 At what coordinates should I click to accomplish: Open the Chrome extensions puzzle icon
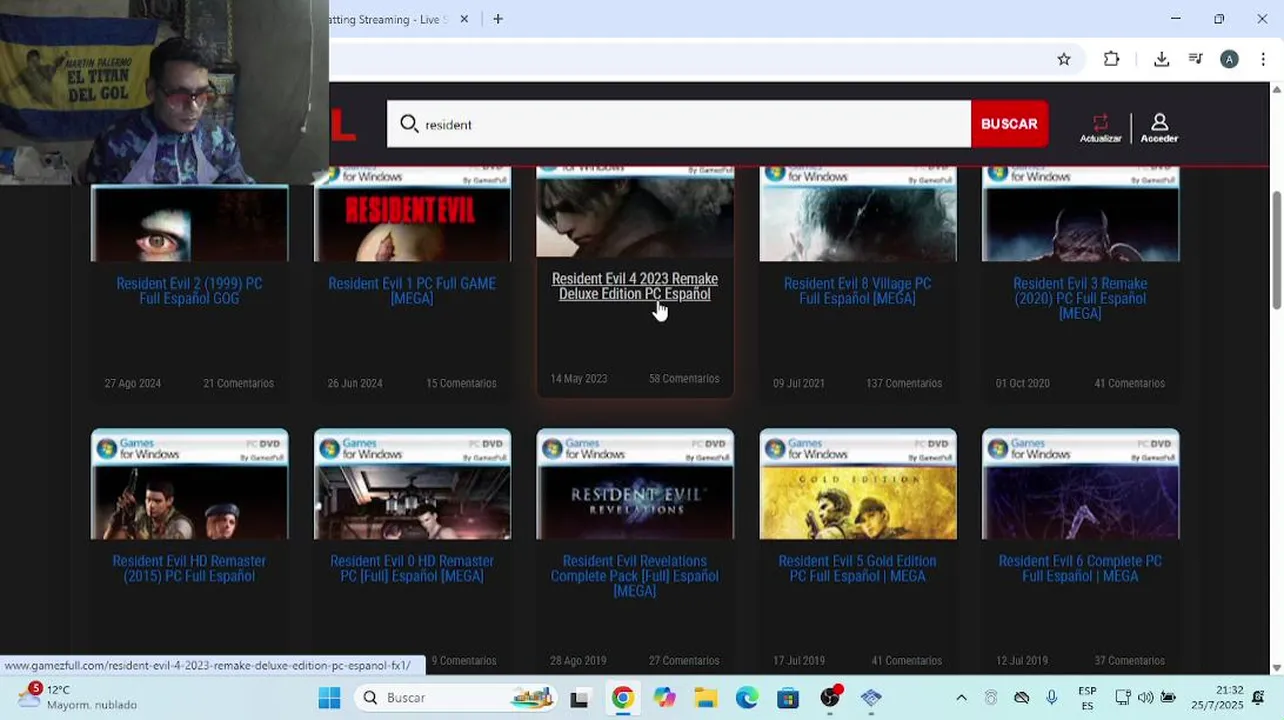[1111, 59]
